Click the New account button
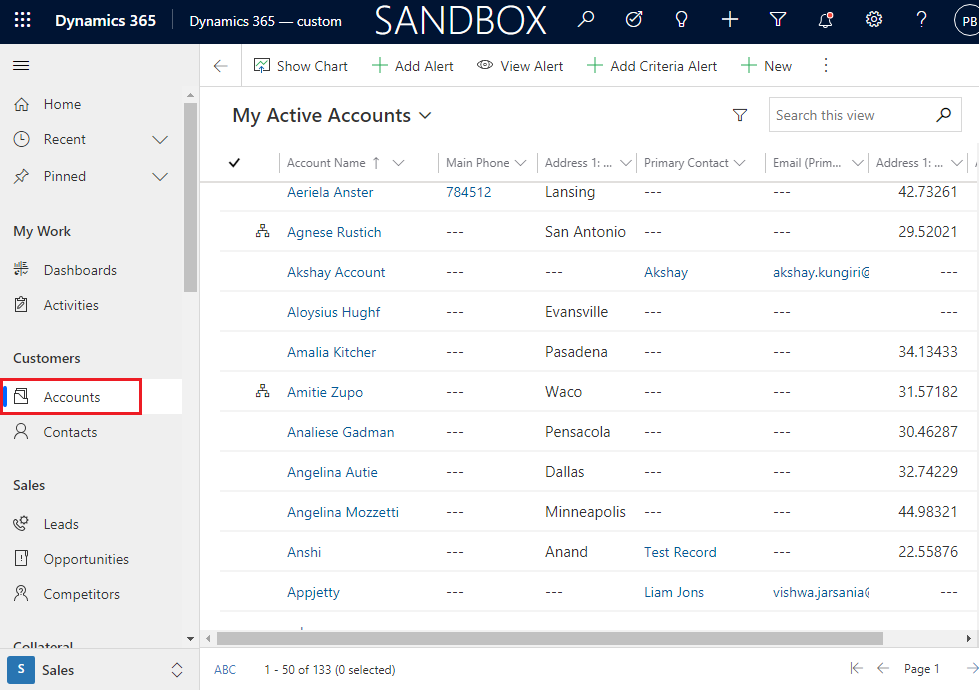The image size is (979, 690). (767, 66)
